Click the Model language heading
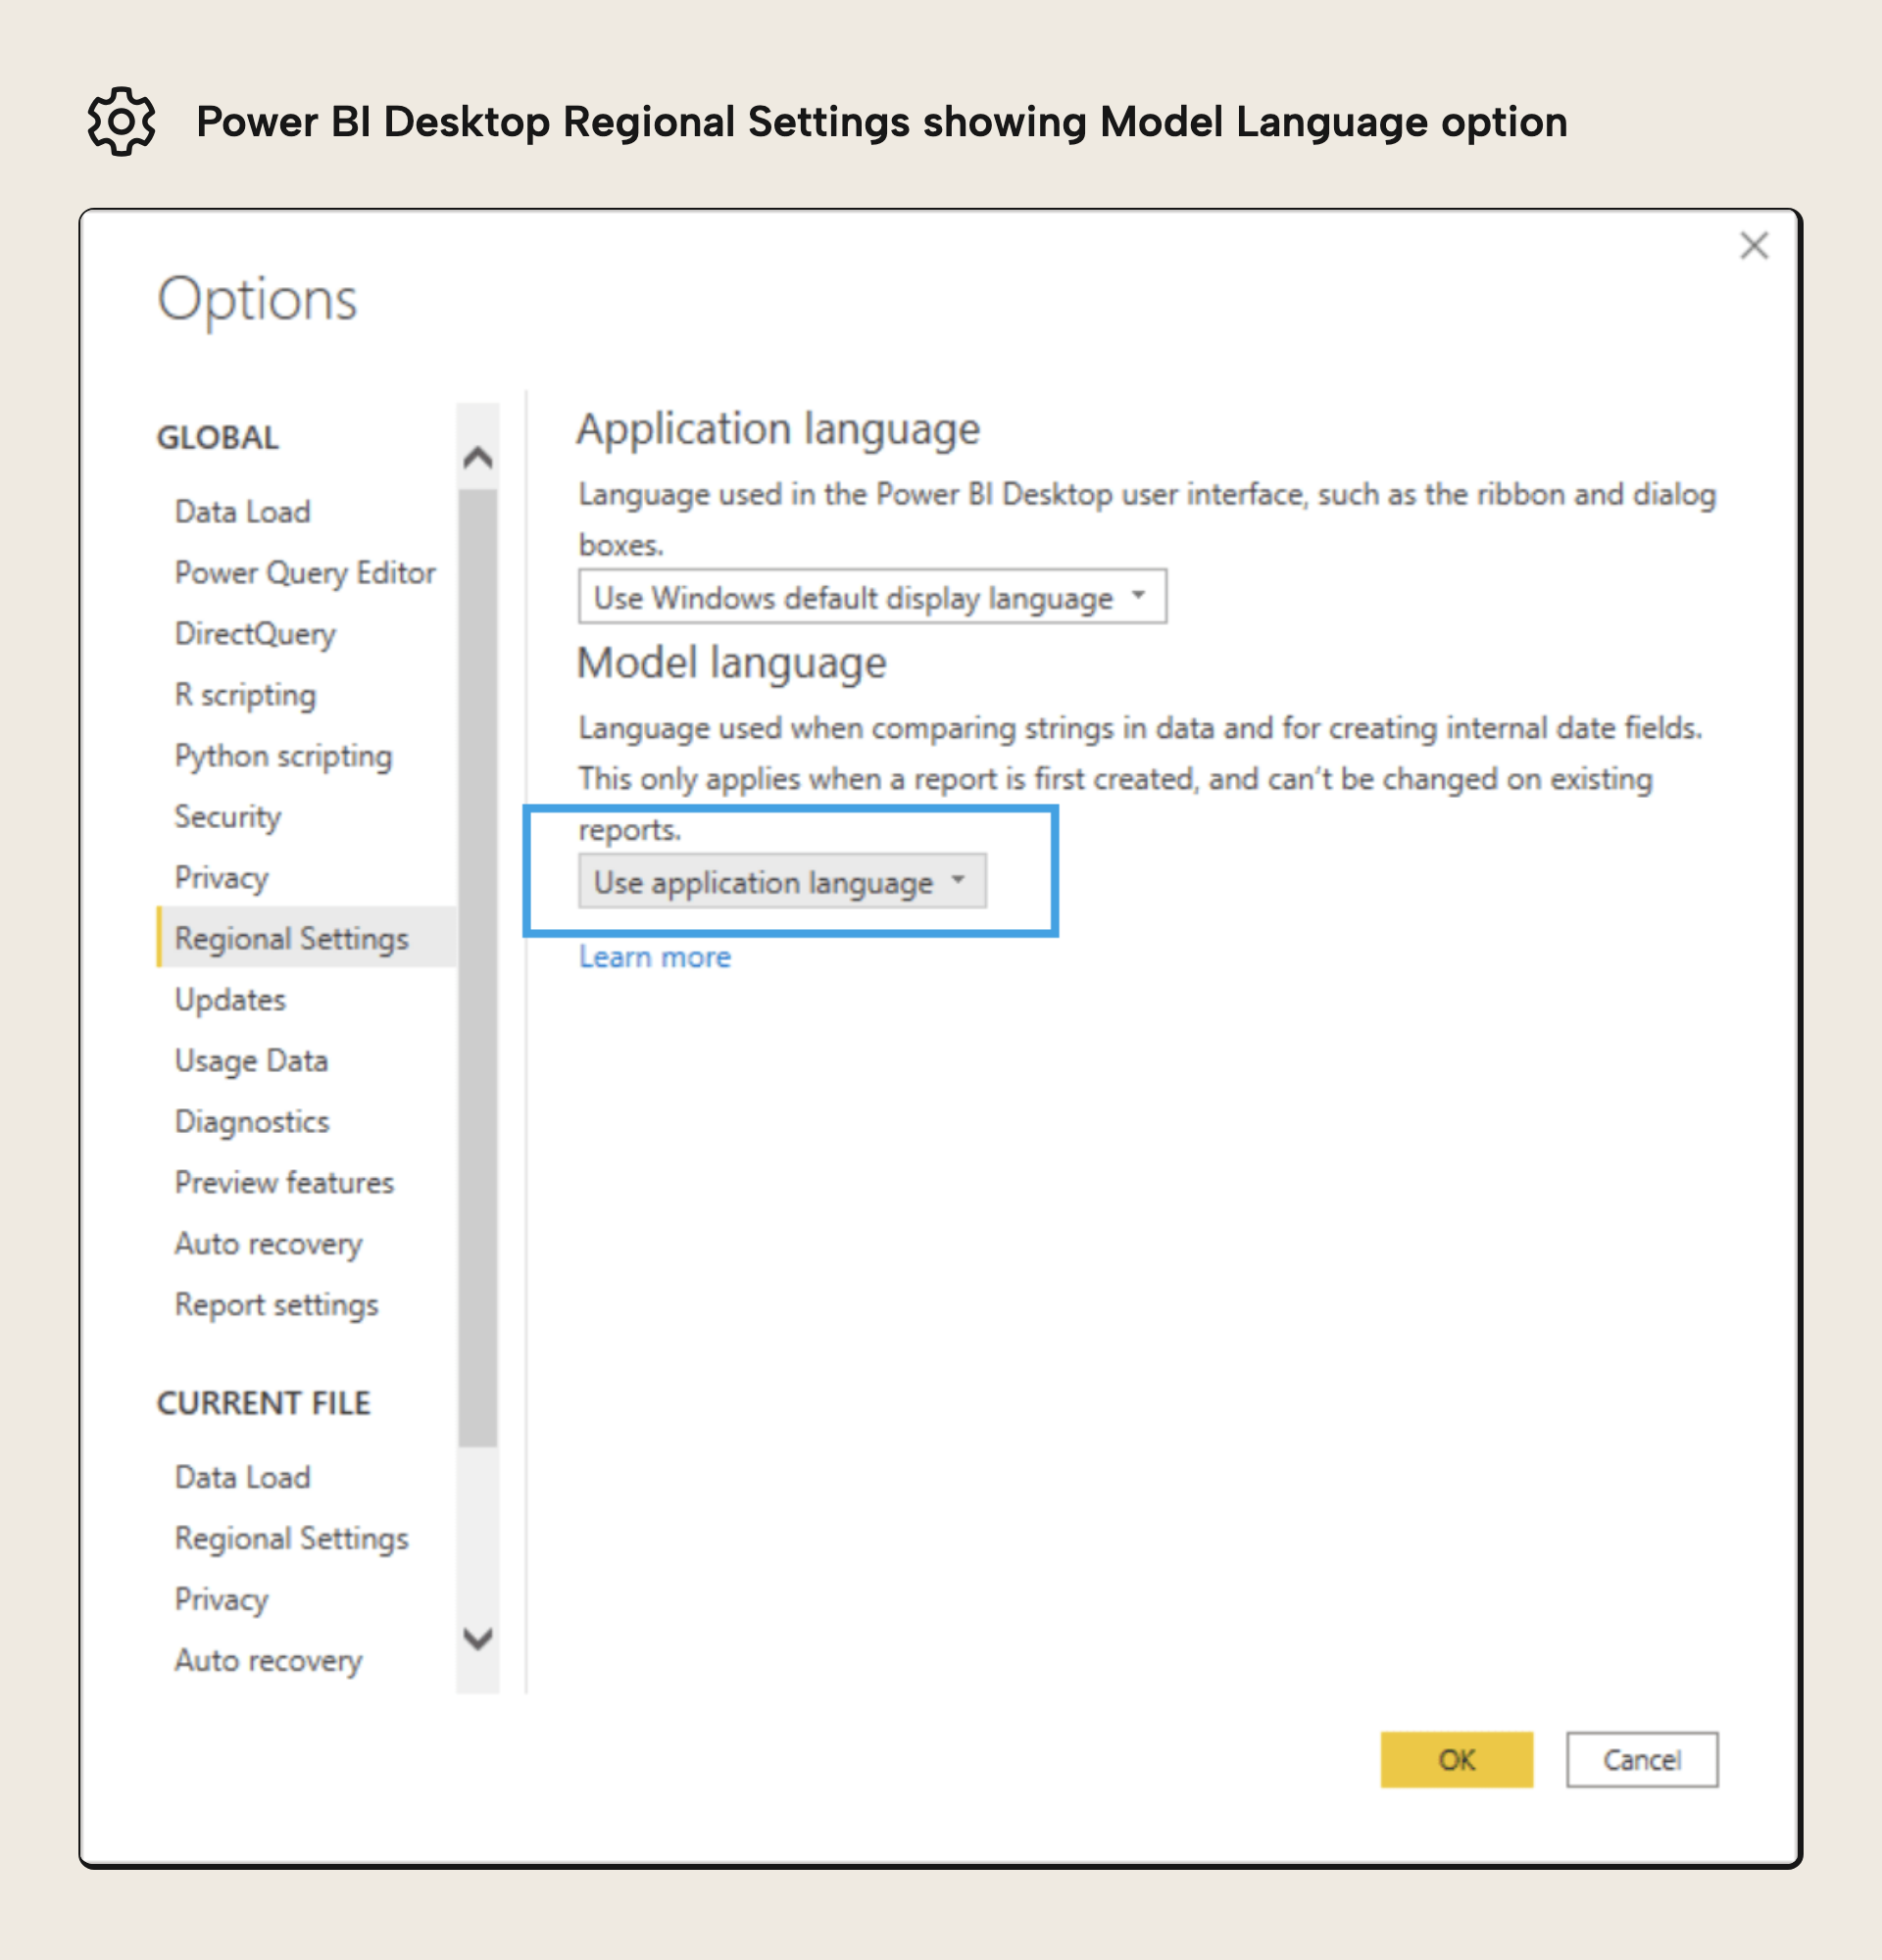 click(732, 664)
